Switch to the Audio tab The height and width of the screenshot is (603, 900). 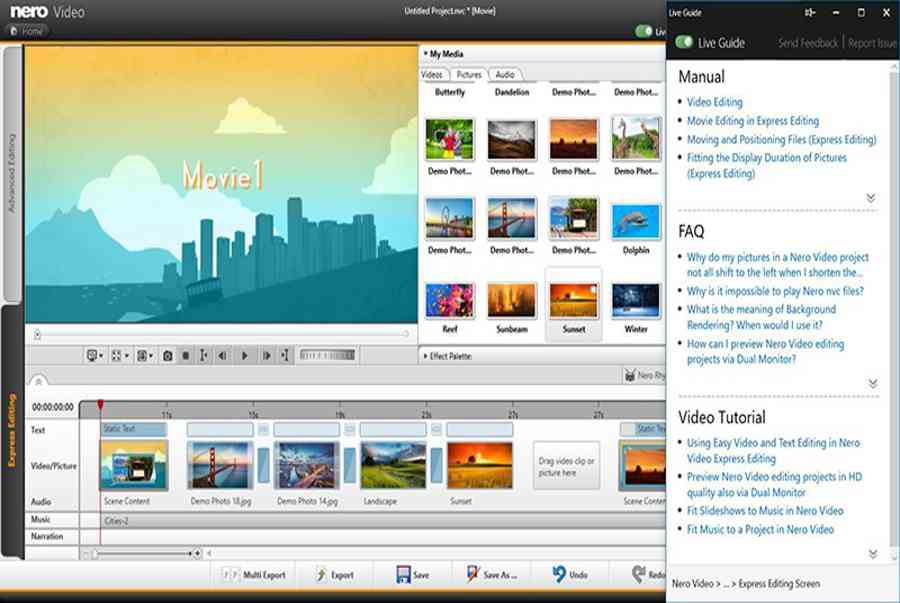pos(505,75)
